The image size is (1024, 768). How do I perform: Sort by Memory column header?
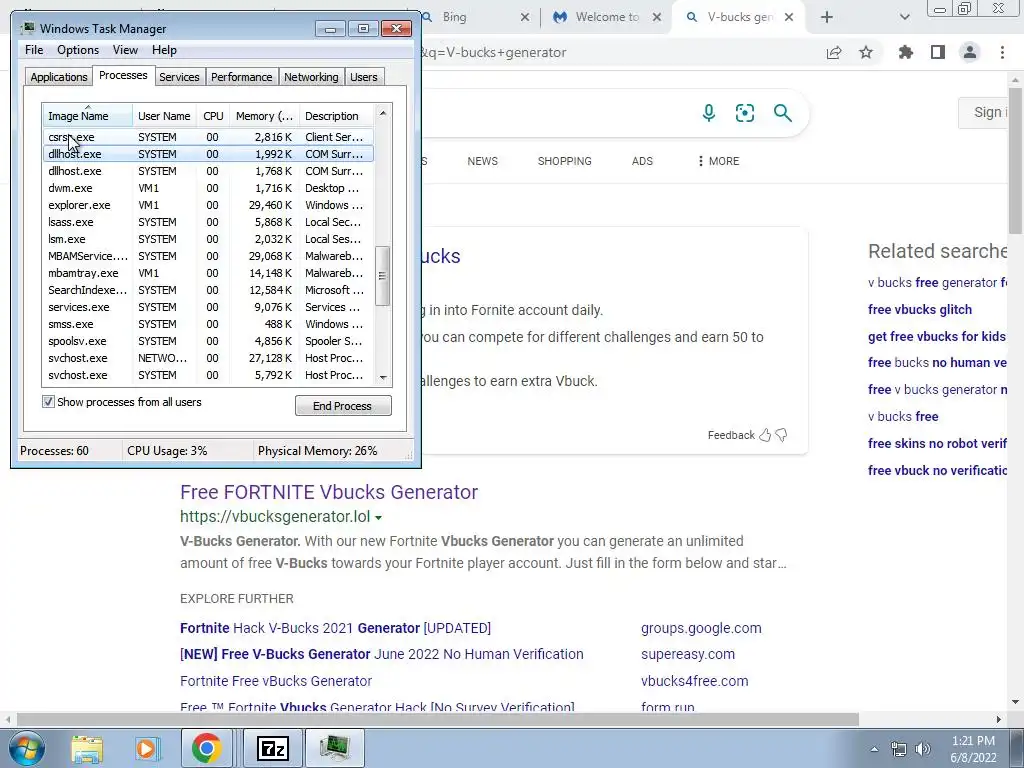[x=264, y=116]
